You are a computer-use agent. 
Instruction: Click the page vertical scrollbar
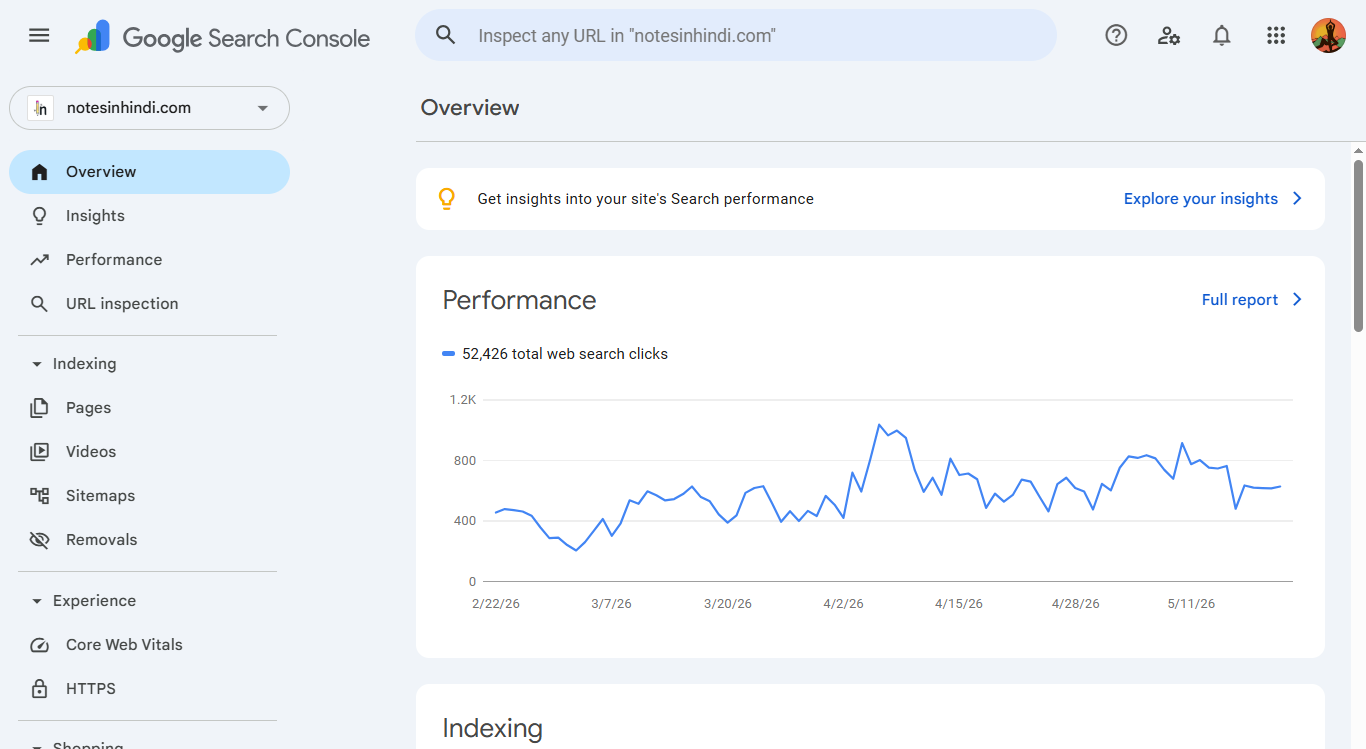1359,245
